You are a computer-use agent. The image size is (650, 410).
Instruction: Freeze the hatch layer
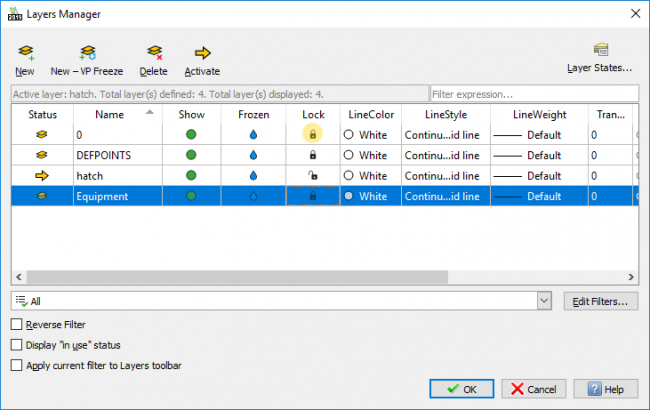253,175
